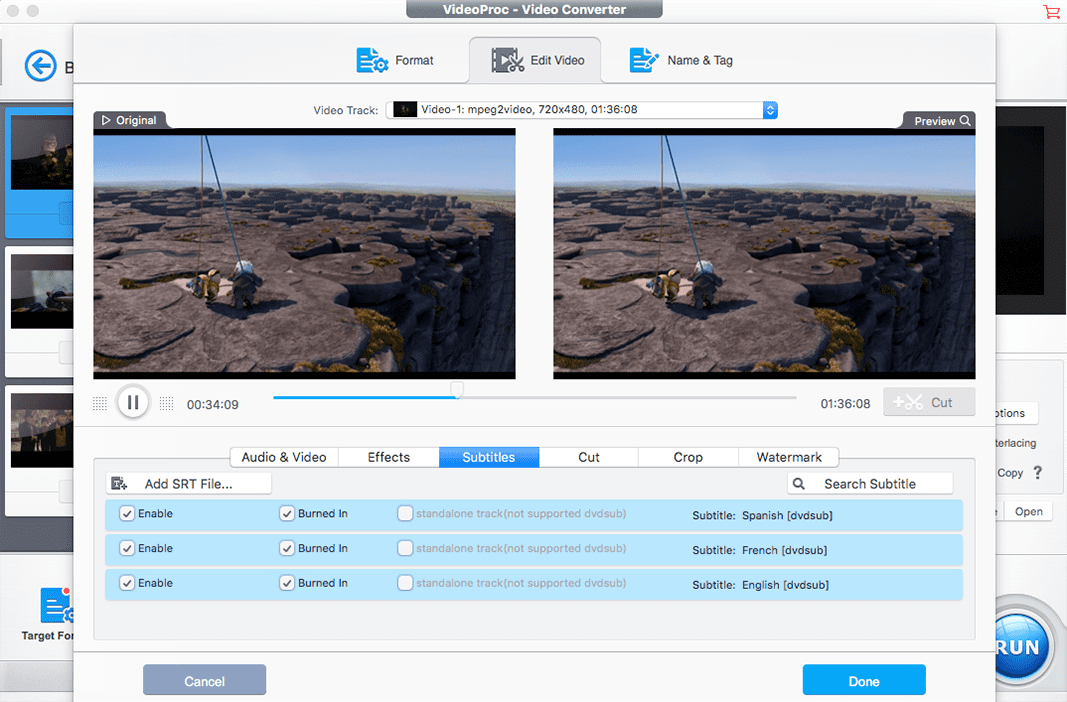Check standalone track for Spanish subtitle

coord(405,514)
